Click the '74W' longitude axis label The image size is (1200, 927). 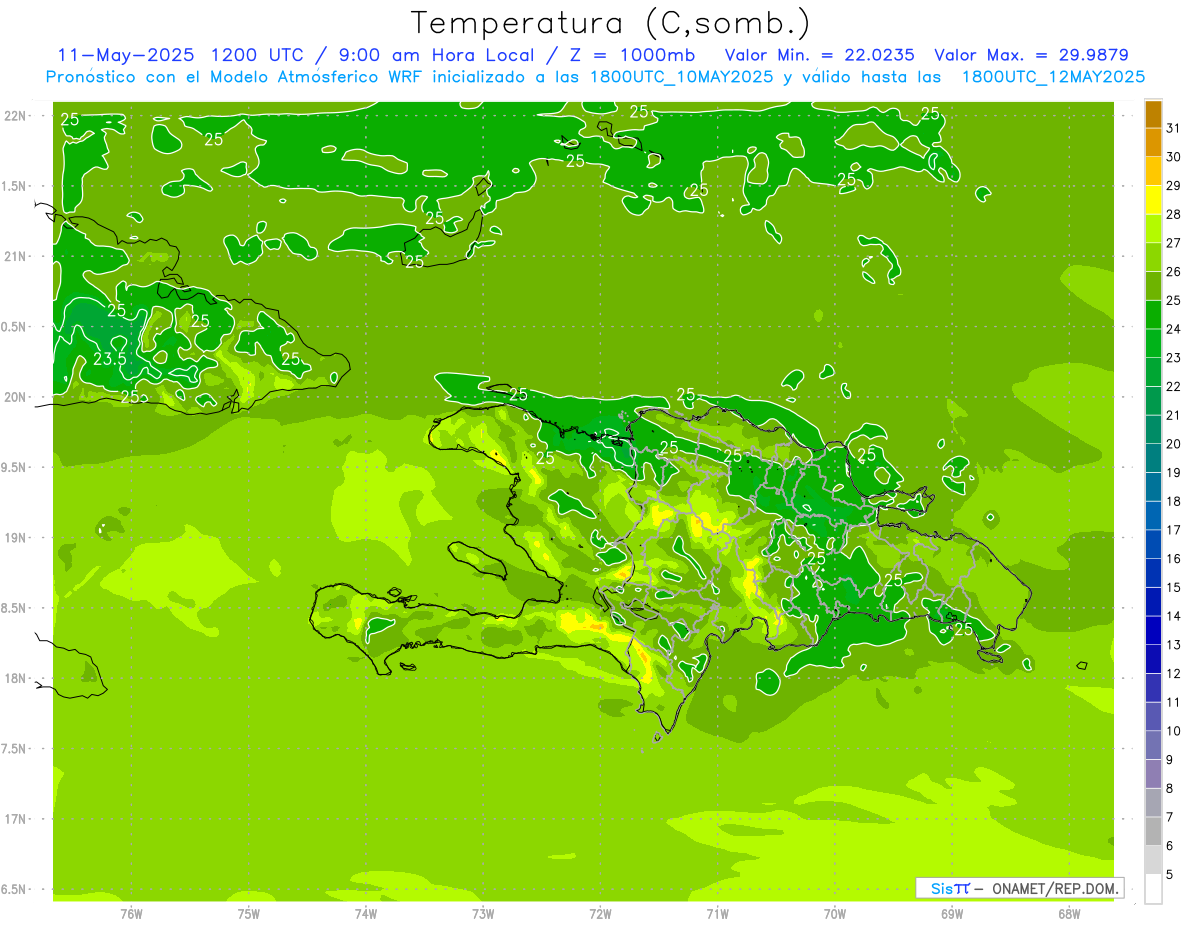pyautogui.click(x=366, y=914)
